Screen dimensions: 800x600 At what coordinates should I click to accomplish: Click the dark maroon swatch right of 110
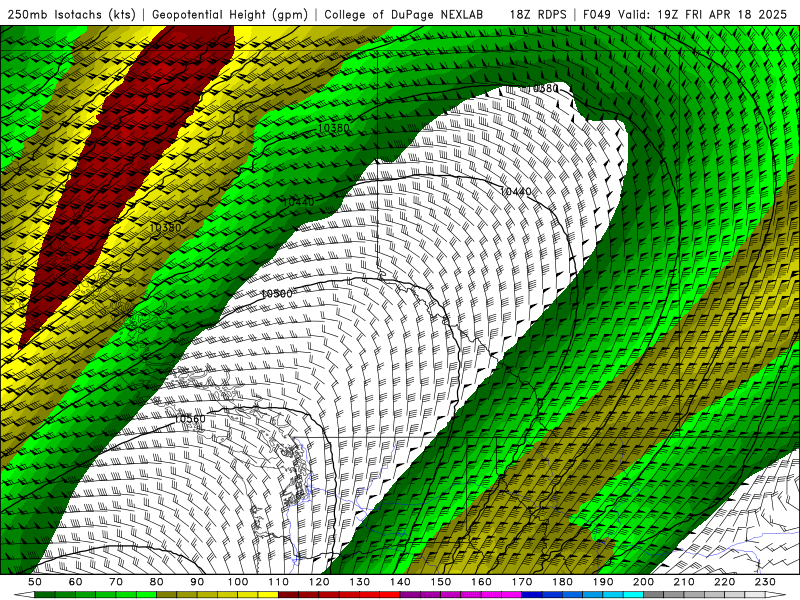pos(288,595)
